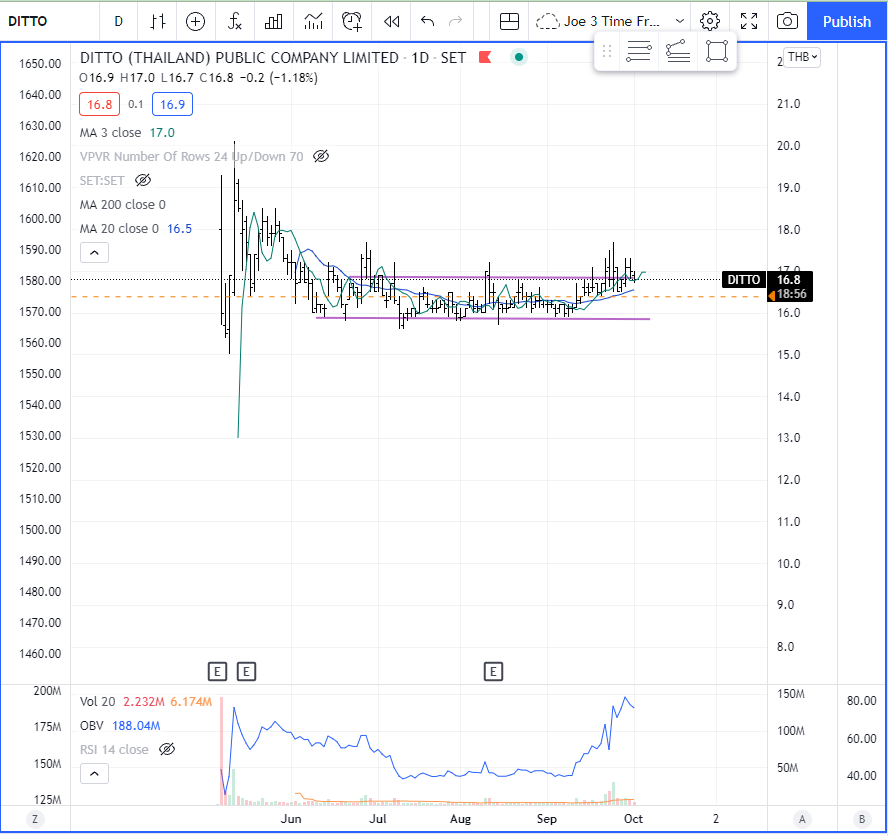
Task: Show the hidden SET:SET comparison eye icon
Action: [x=143, y=180]
